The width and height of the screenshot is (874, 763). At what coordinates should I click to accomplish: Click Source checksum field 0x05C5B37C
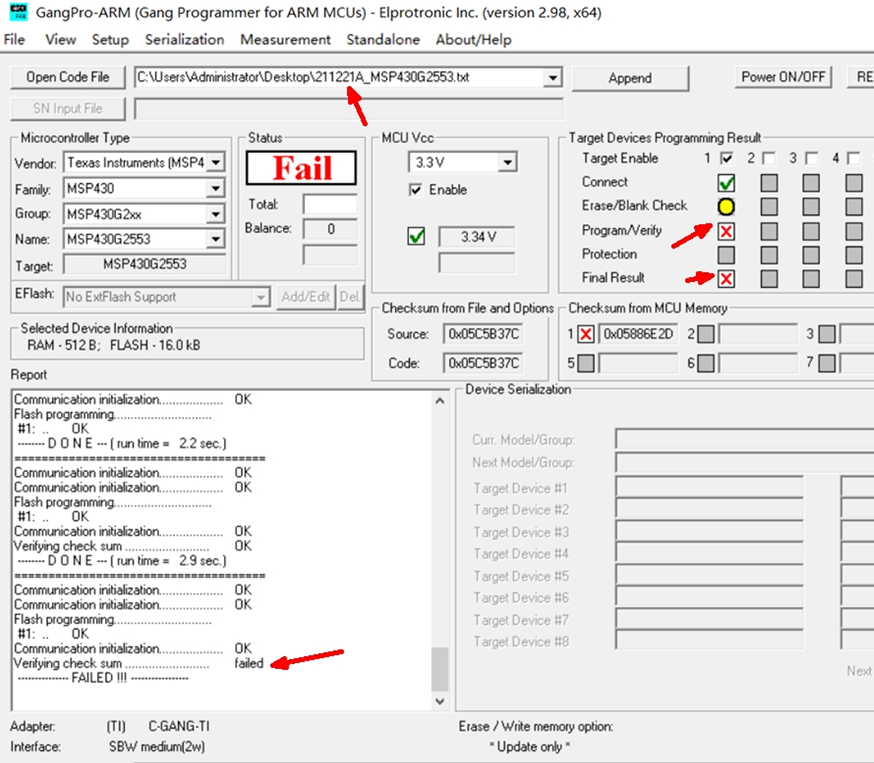483,334
